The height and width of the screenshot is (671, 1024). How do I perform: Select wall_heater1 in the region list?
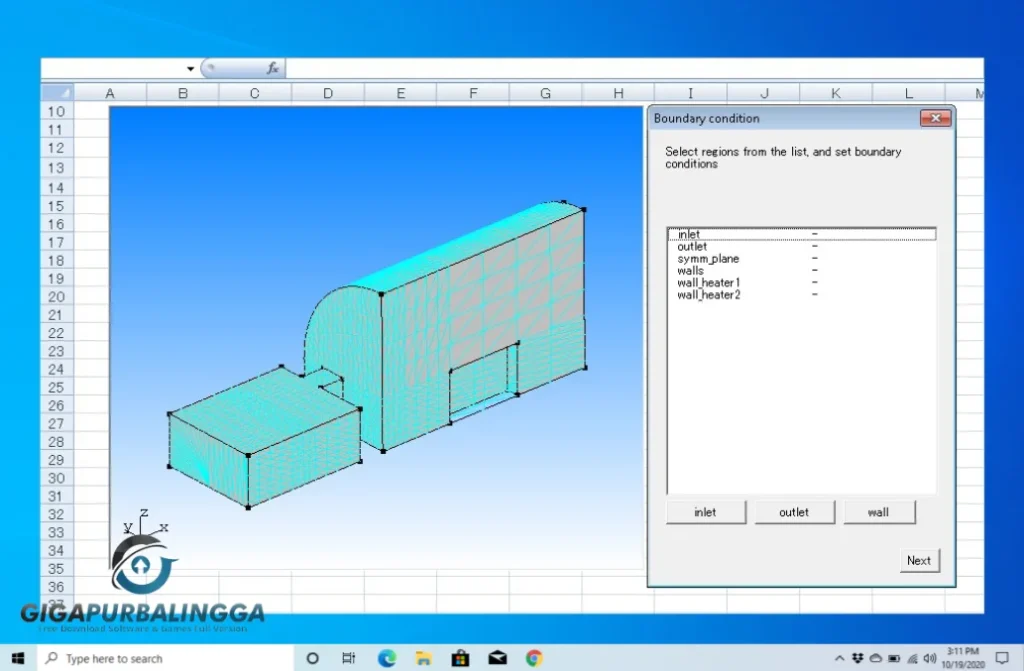click(708, 282)
